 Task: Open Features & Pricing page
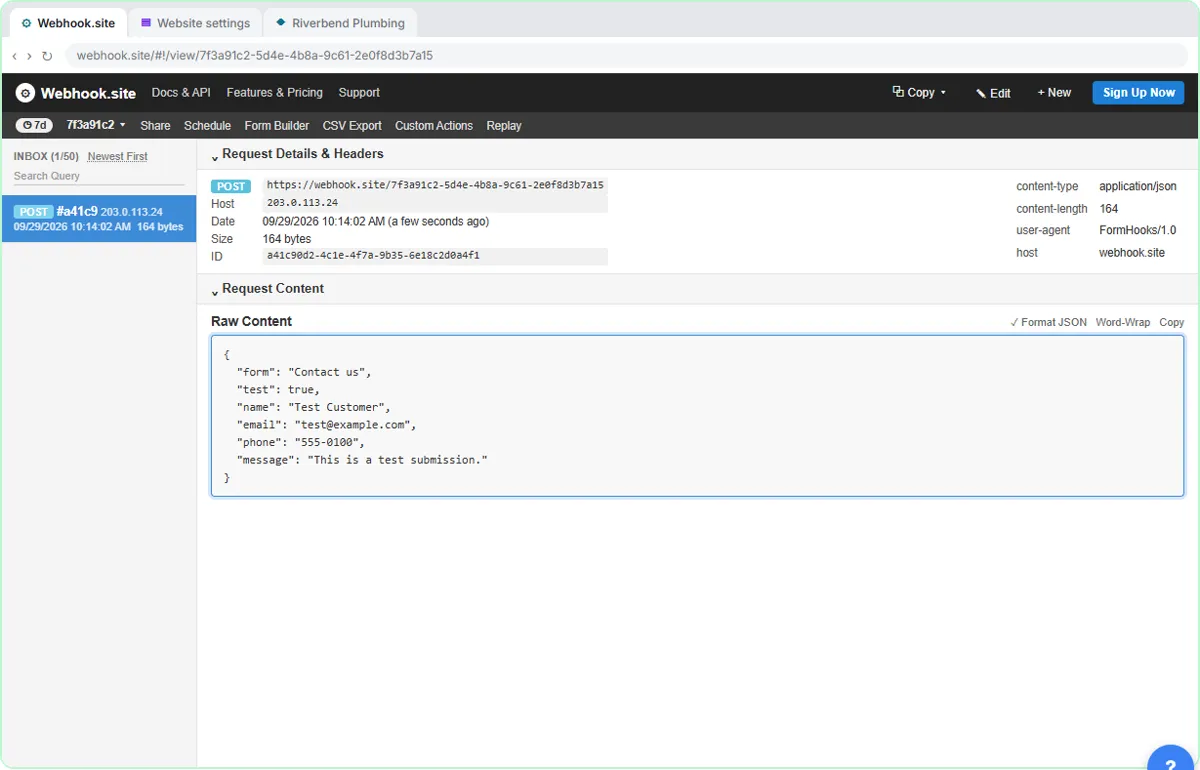point(275,92)
